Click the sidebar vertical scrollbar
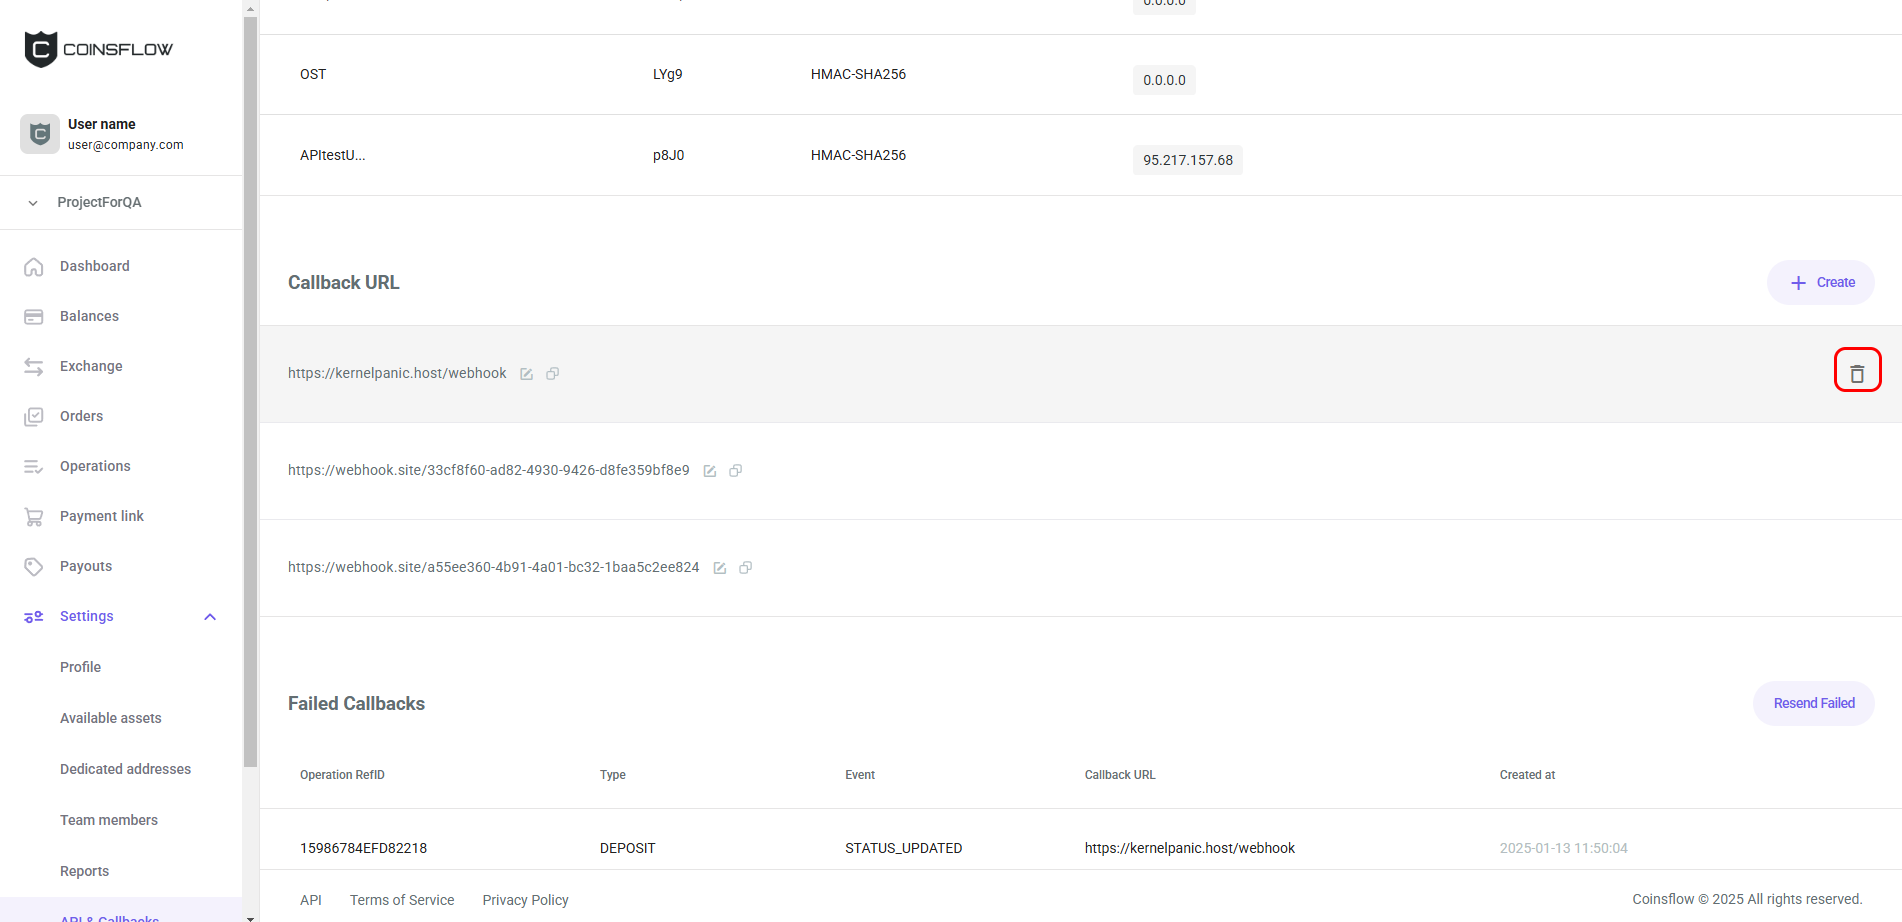 [x=250, y=400]
